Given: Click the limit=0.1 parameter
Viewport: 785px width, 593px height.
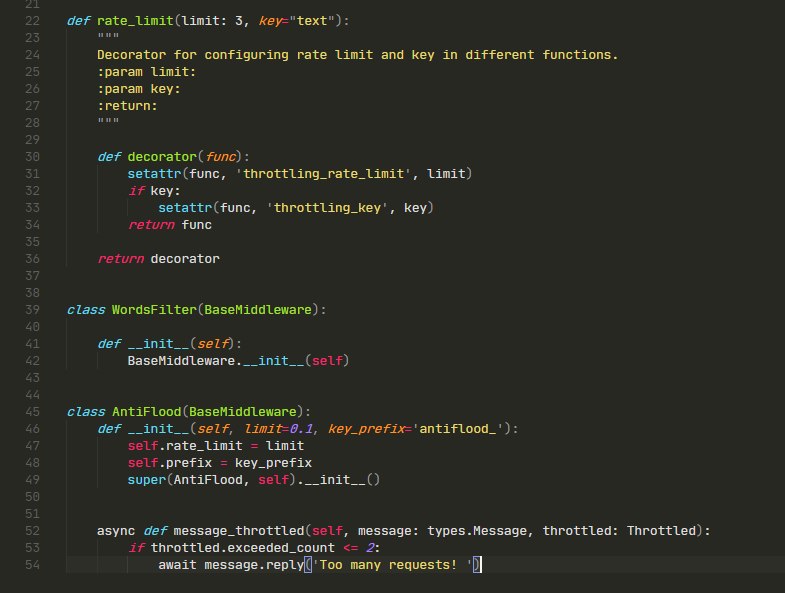Looking at the screenshot, I should pyautogui.click(x=279, y=429).
